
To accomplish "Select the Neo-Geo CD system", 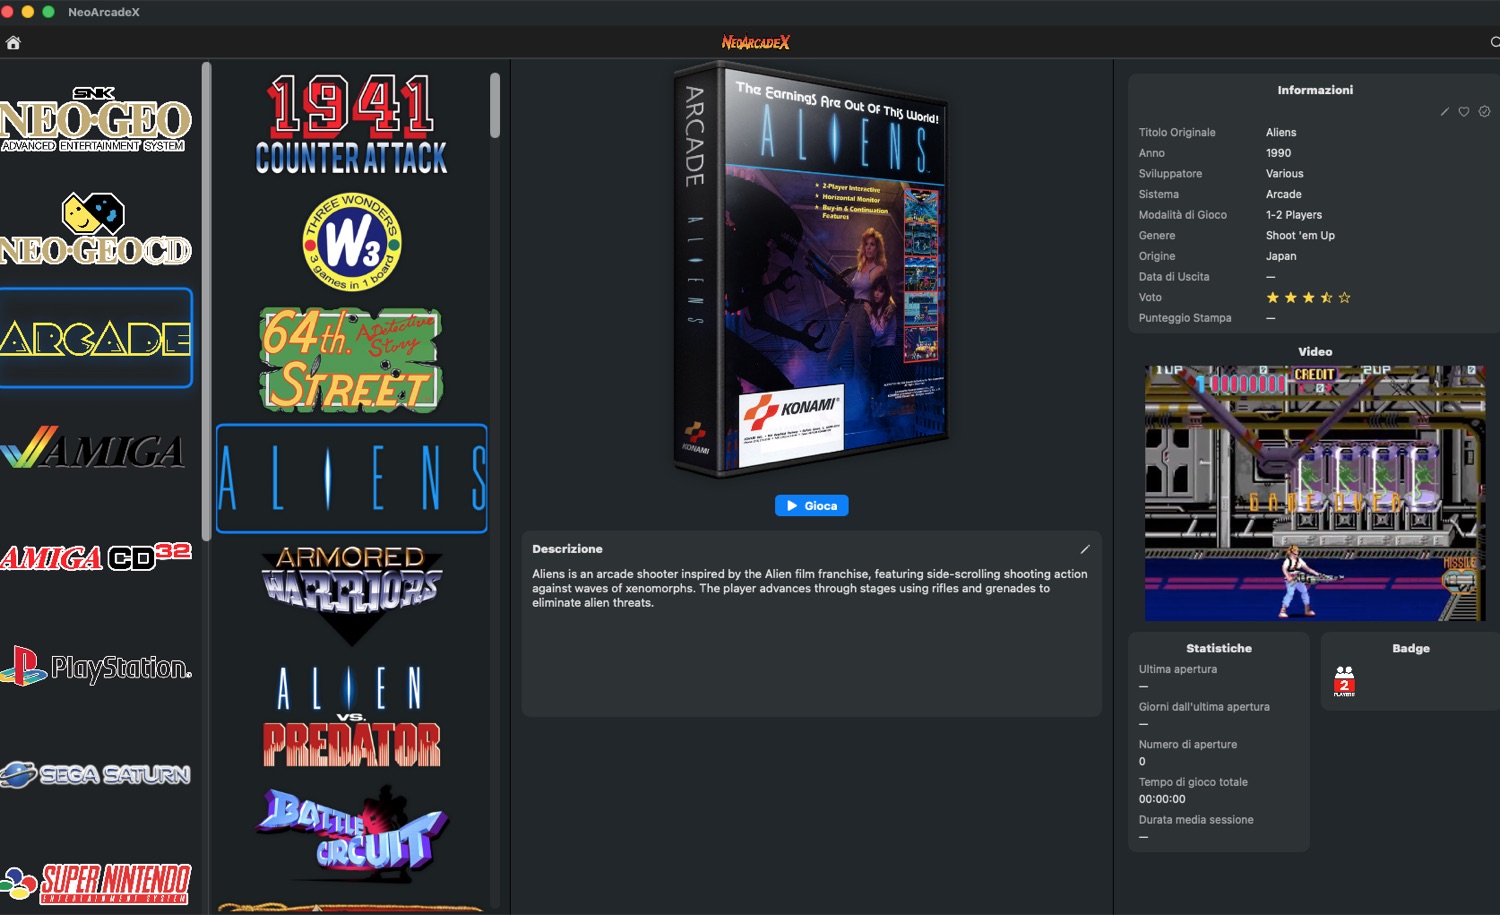I will [x=96, y=229].
